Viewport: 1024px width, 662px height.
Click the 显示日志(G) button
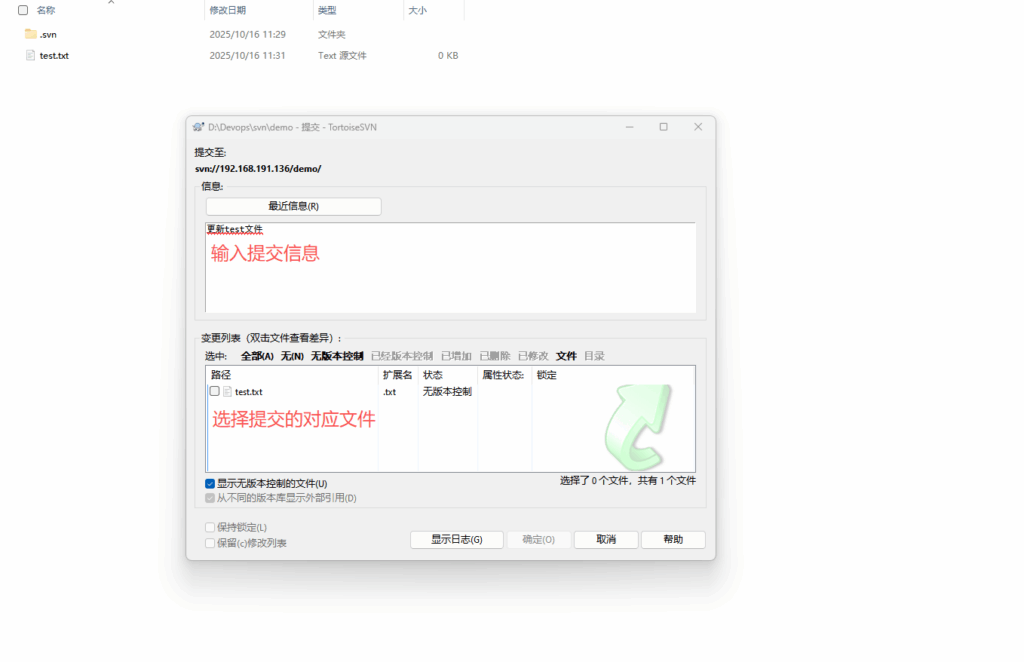pos(456,539)
